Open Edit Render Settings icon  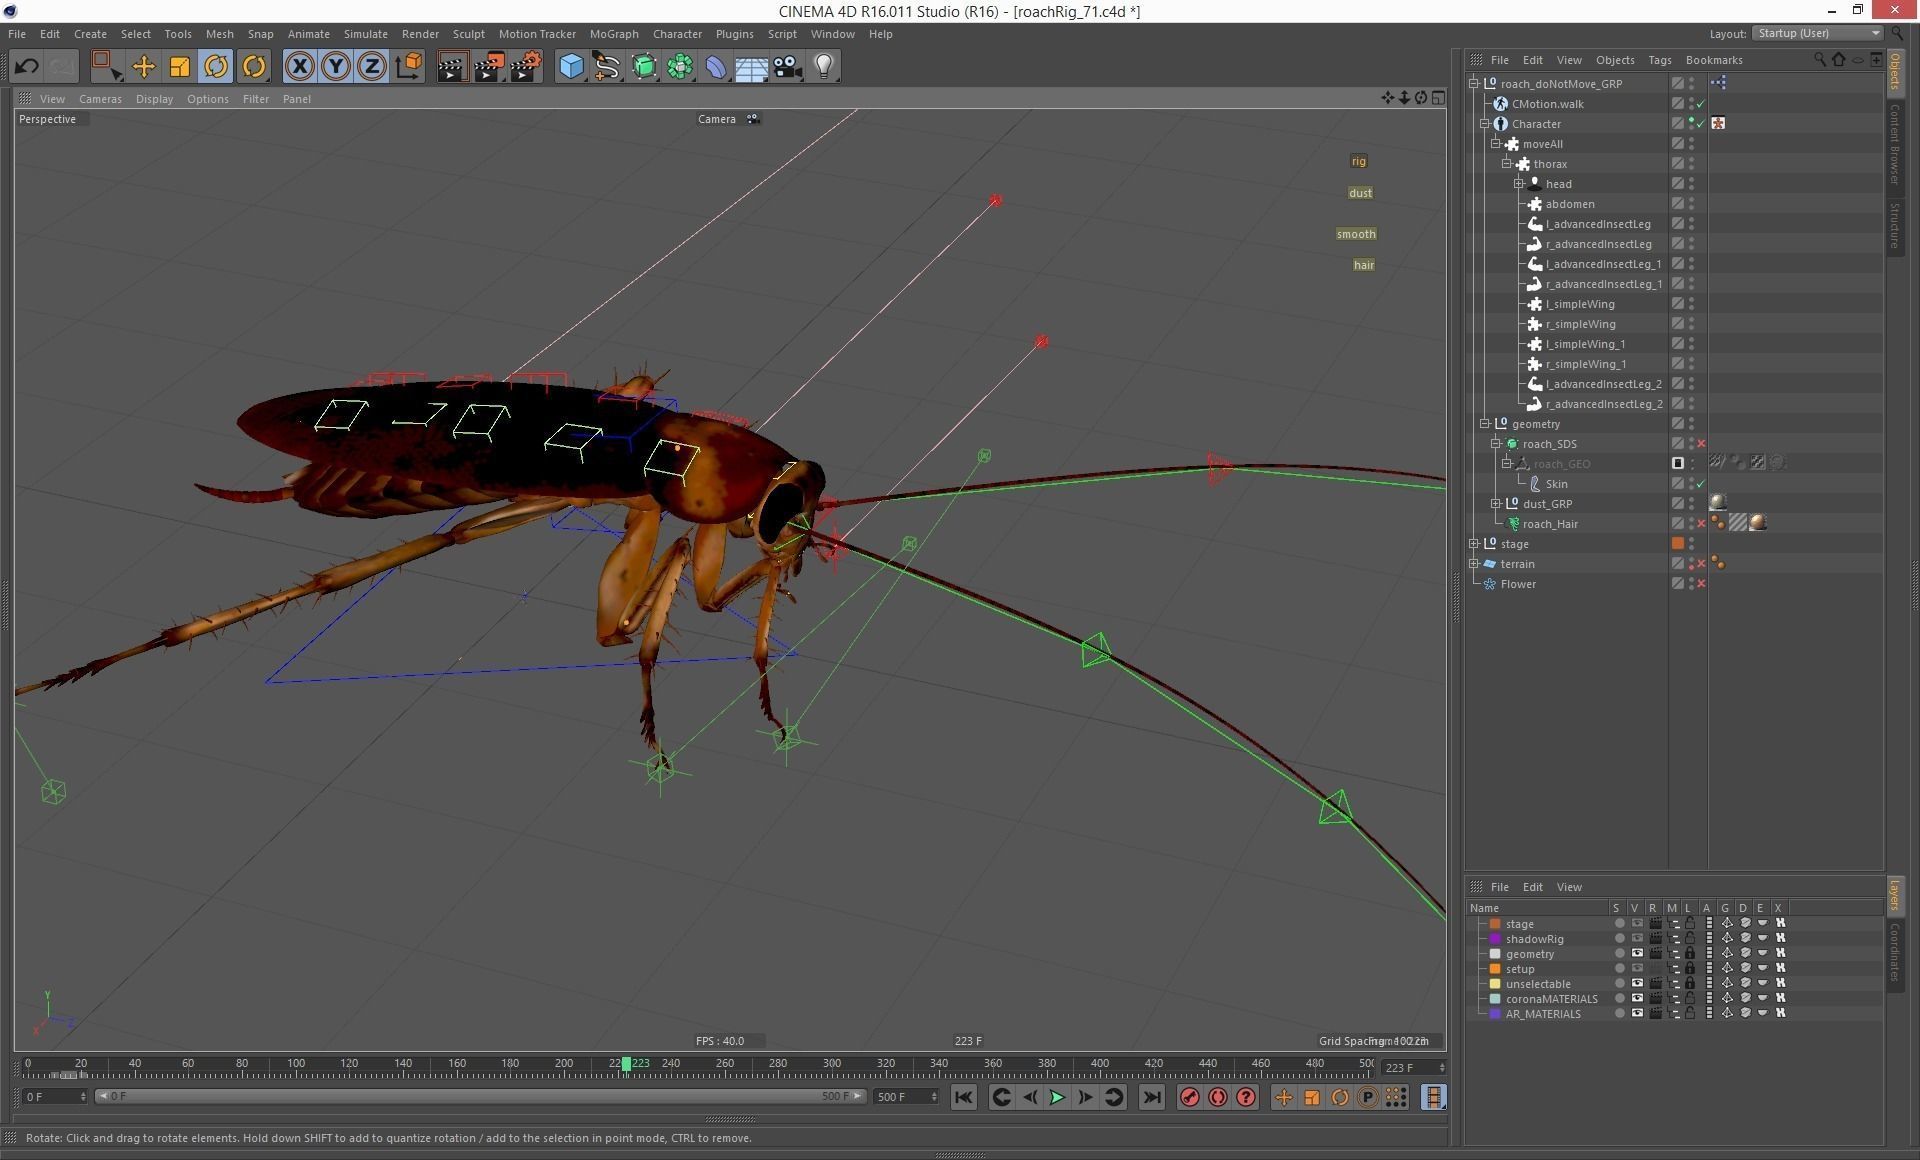coord(526,67)
